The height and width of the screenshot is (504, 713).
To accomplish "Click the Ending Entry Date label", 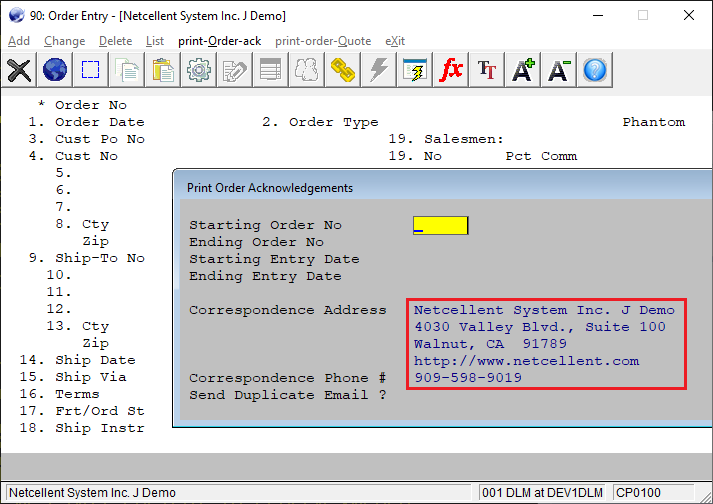I will click(265, 276).
